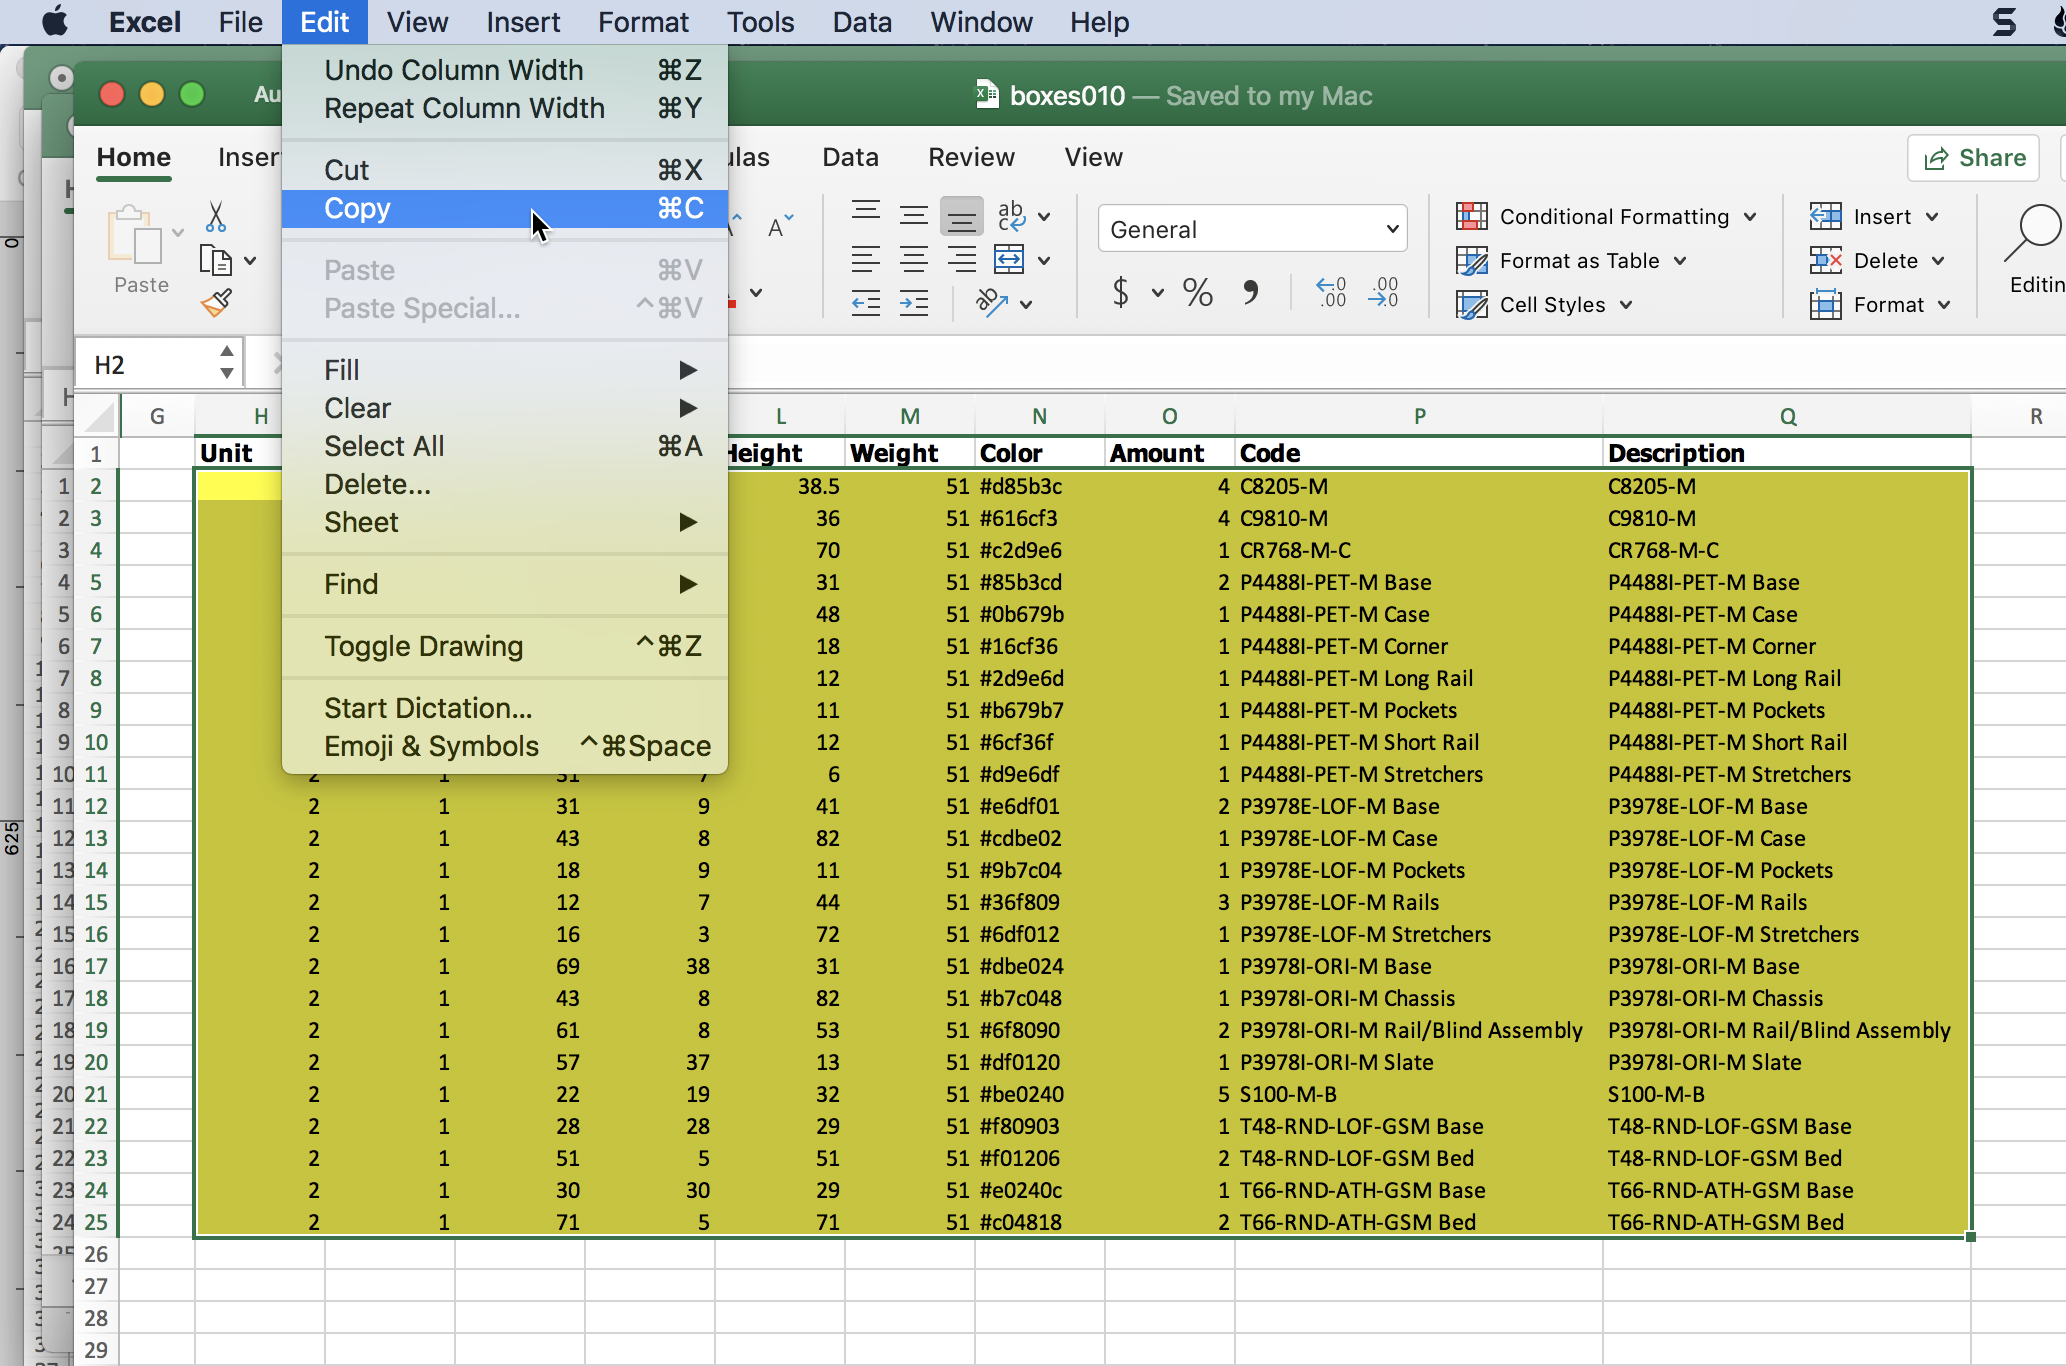This screenshot has width=2066, height=1366.
Task: Switch to the View ribbon tab
Action: coord(1093,157)
